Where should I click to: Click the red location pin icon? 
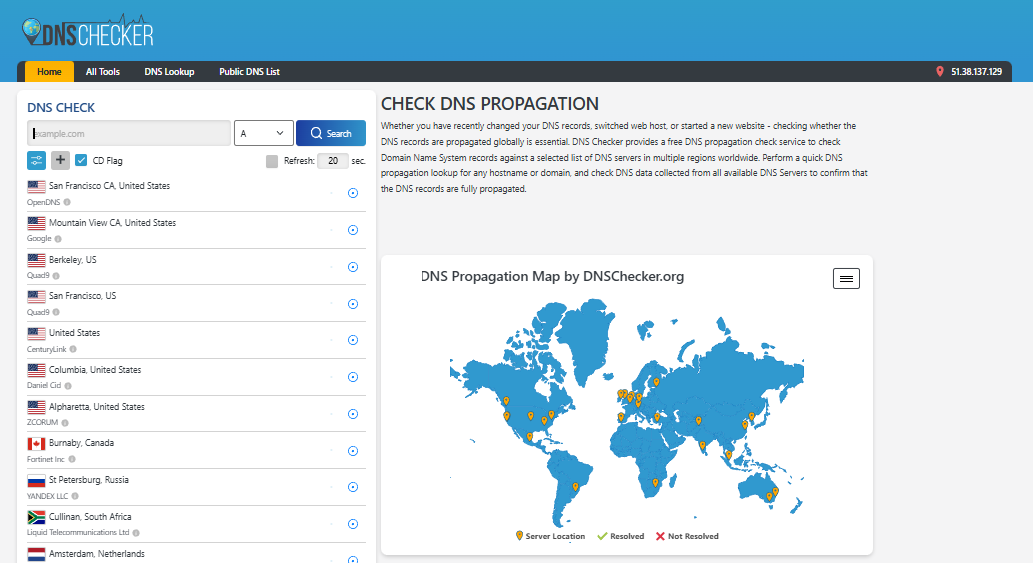tap(939, 72)
